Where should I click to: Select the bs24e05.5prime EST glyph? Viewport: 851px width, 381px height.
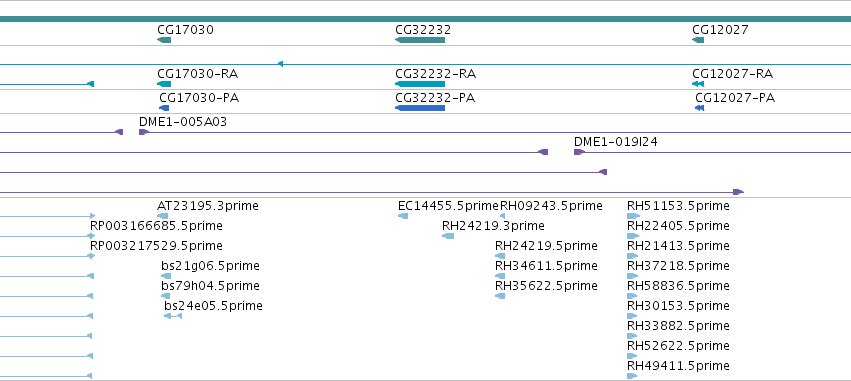click(x=173, y=316)
